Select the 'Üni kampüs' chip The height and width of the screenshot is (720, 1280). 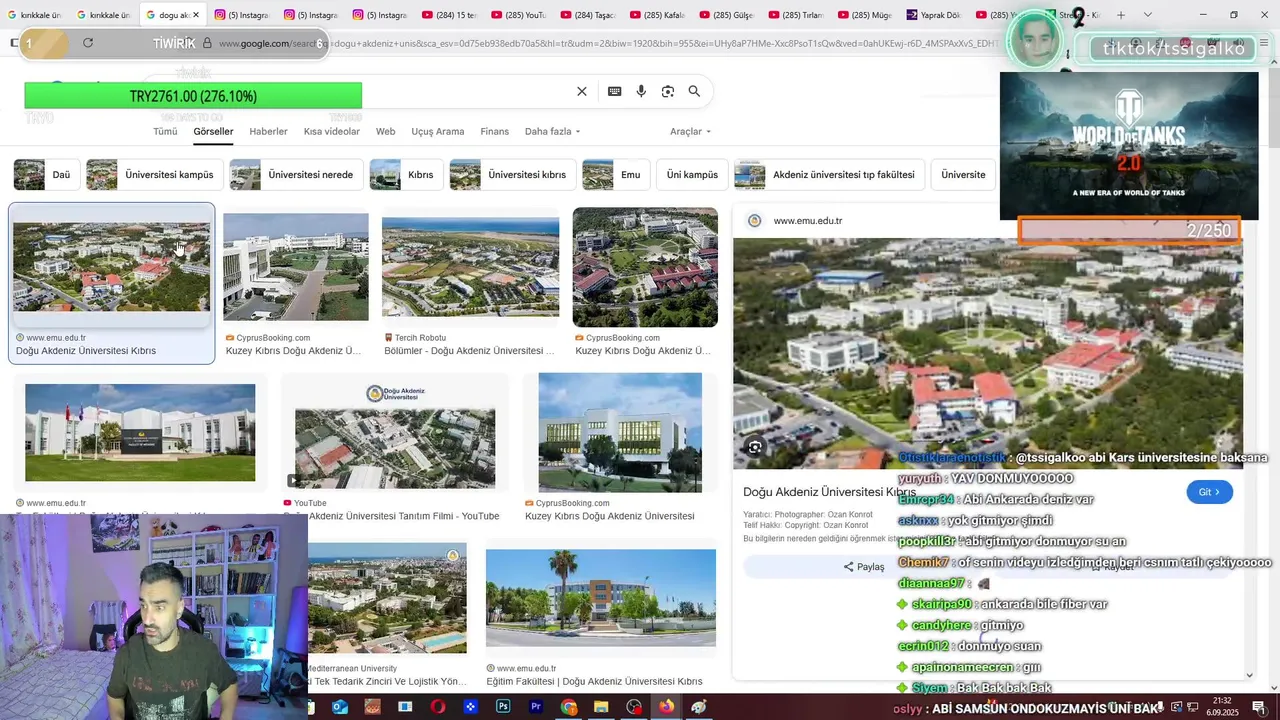coord(692,174)
